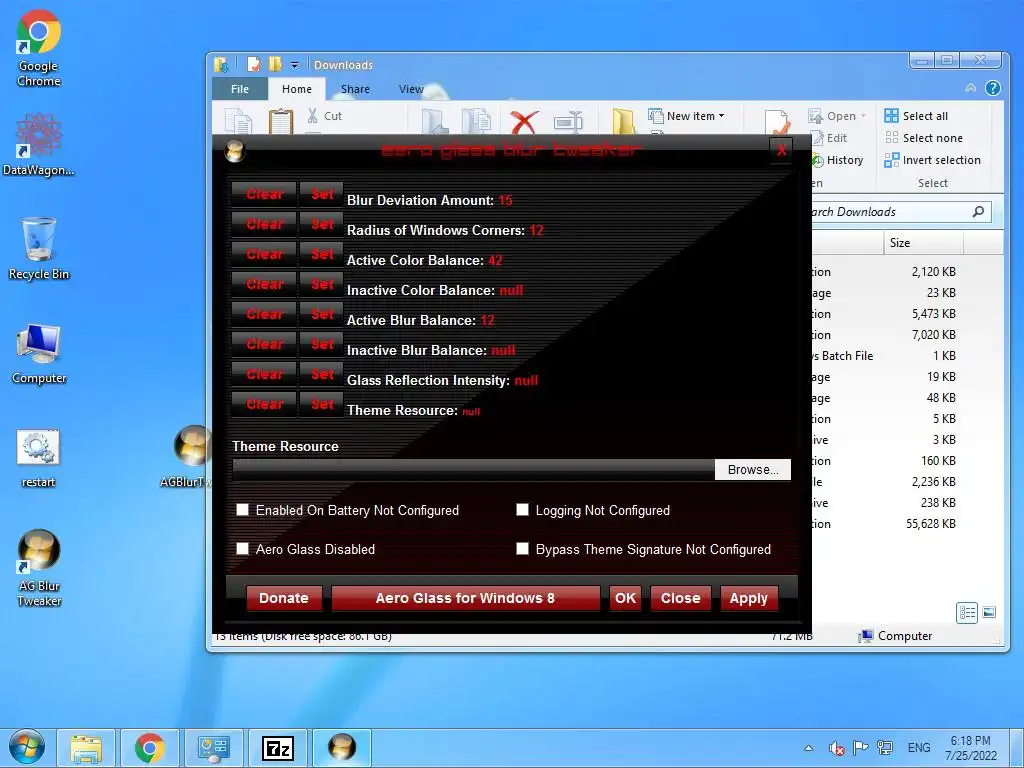This screenshot has height=768, width=1024.
Task: Switch Explorer to details view icon
Action: [x=967, y=613]
